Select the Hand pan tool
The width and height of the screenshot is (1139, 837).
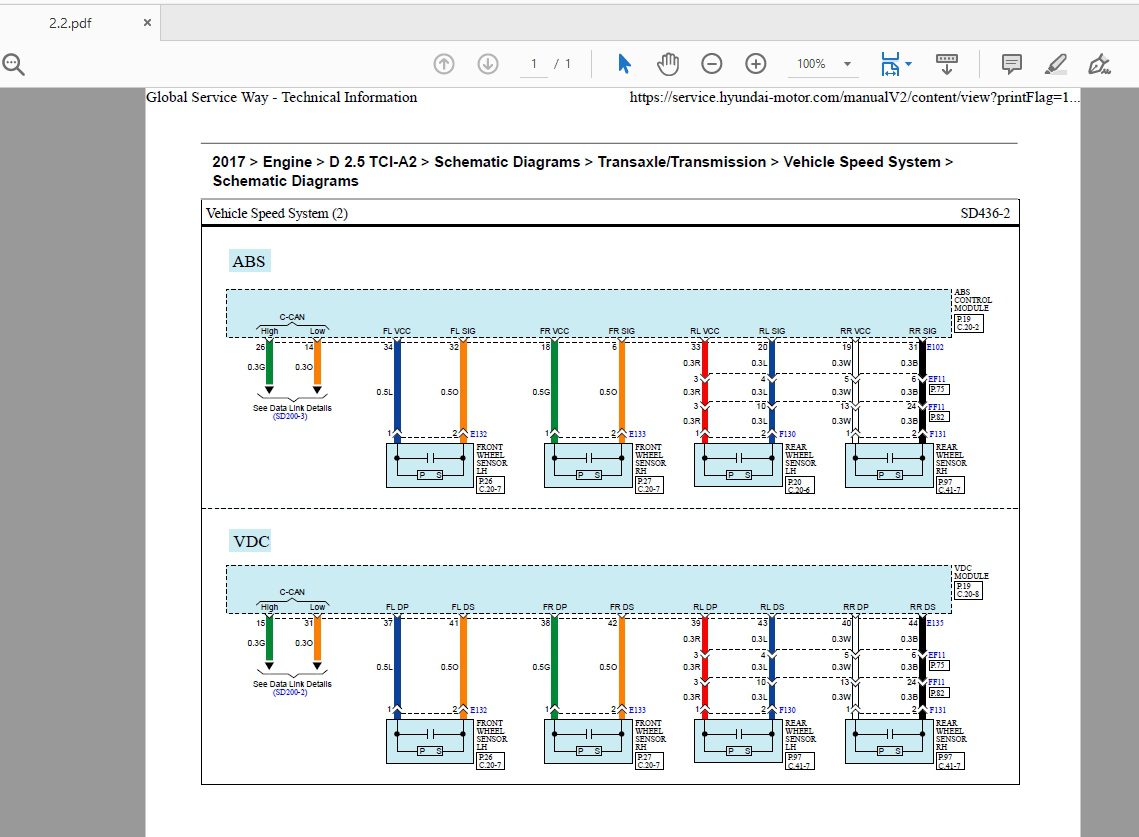tap(668, 64)
